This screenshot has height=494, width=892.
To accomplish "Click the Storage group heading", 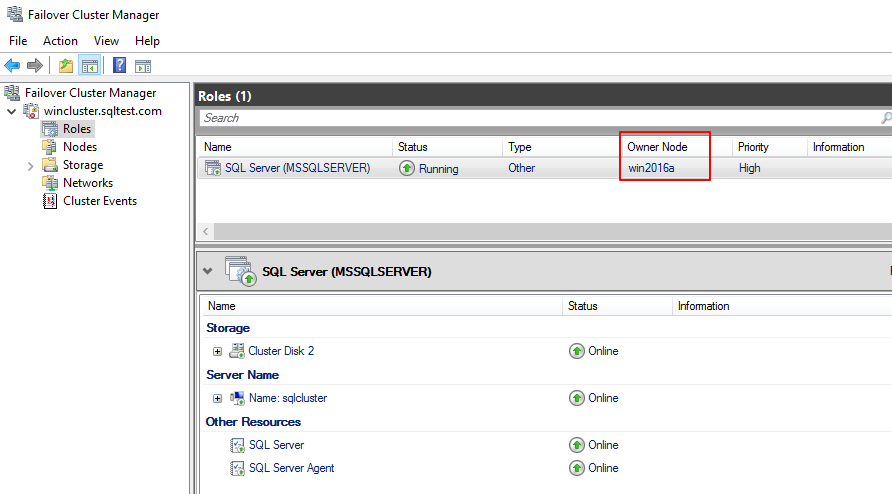I will click(x=228, y=328).
